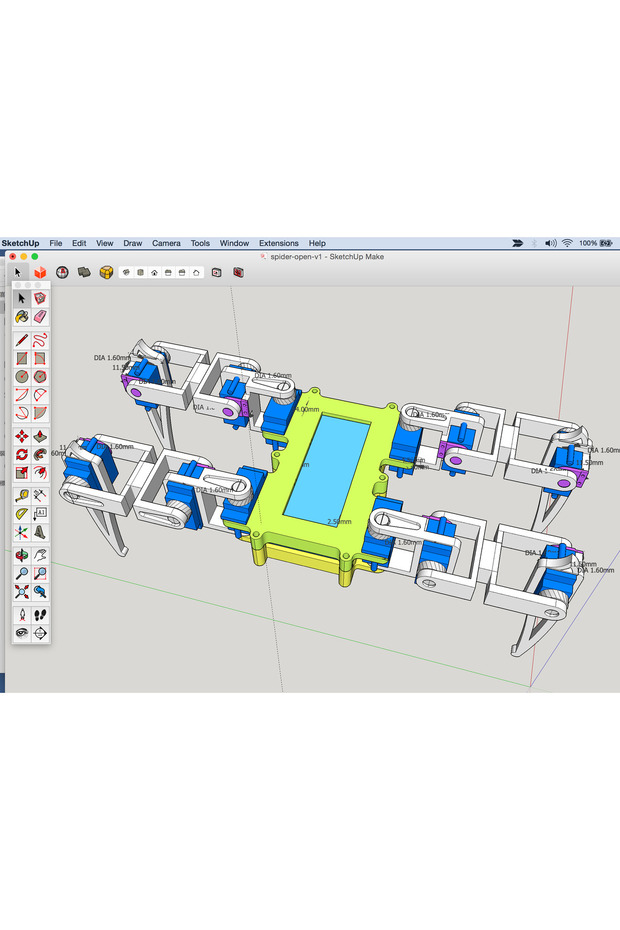Switch to Top view

point(140,272)
